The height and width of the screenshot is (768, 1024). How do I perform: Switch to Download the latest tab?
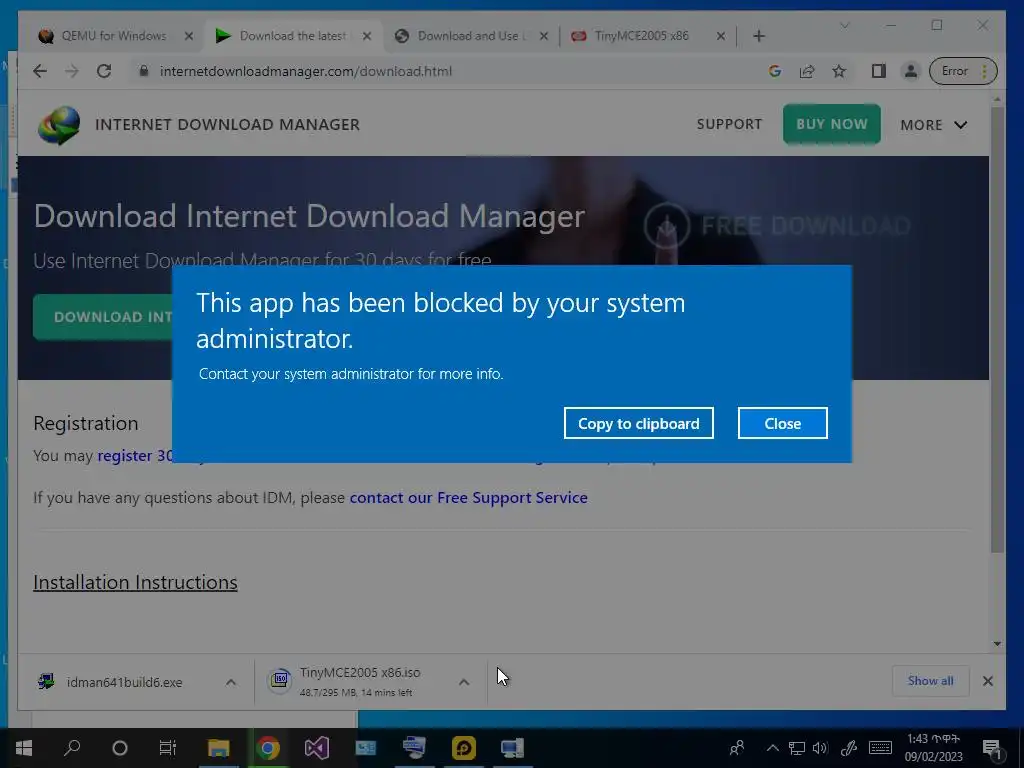(x=293, y=36)
